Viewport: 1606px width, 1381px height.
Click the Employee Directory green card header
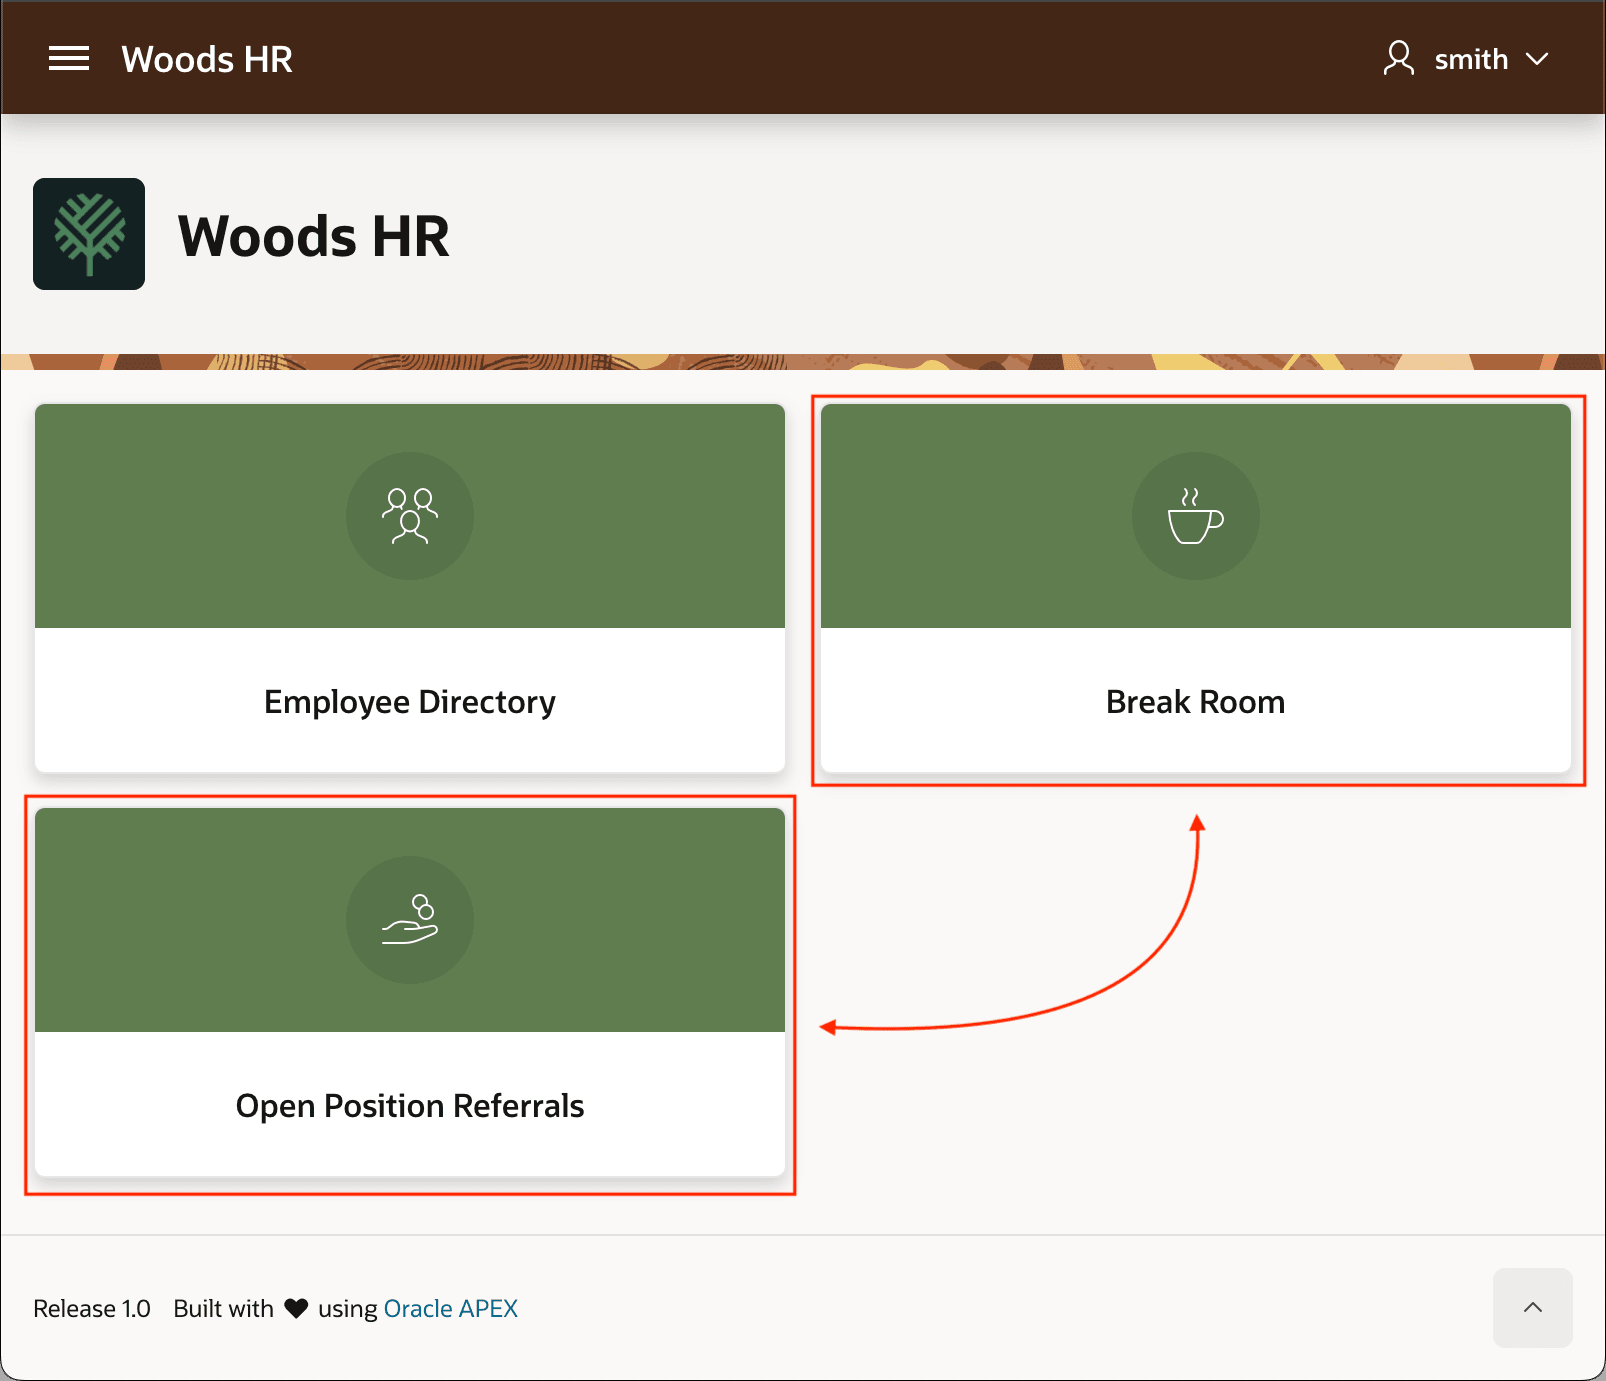[410, 516]
